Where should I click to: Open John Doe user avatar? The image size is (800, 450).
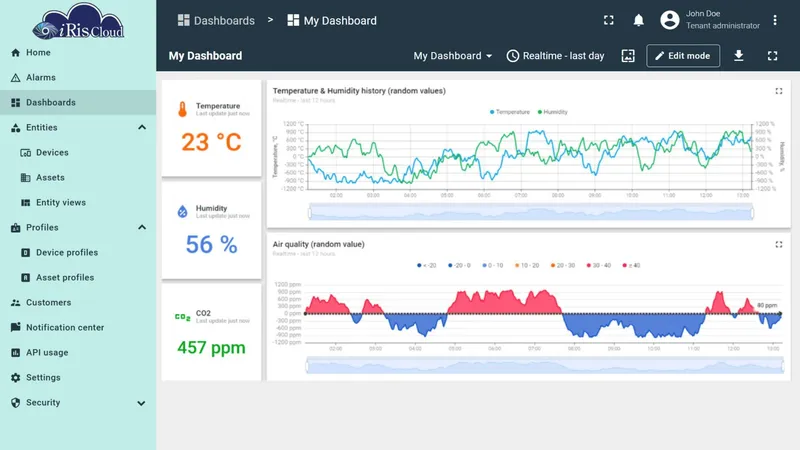point(669,20)
